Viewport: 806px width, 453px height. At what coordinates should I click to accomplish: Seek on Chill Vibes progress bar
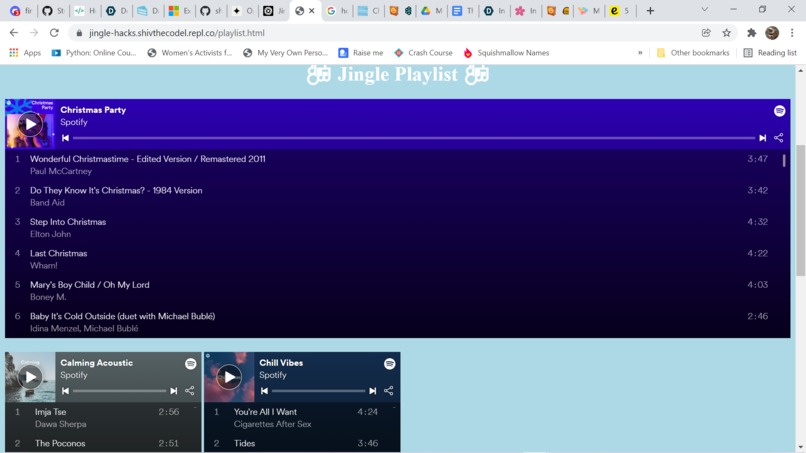coord(318,391)
